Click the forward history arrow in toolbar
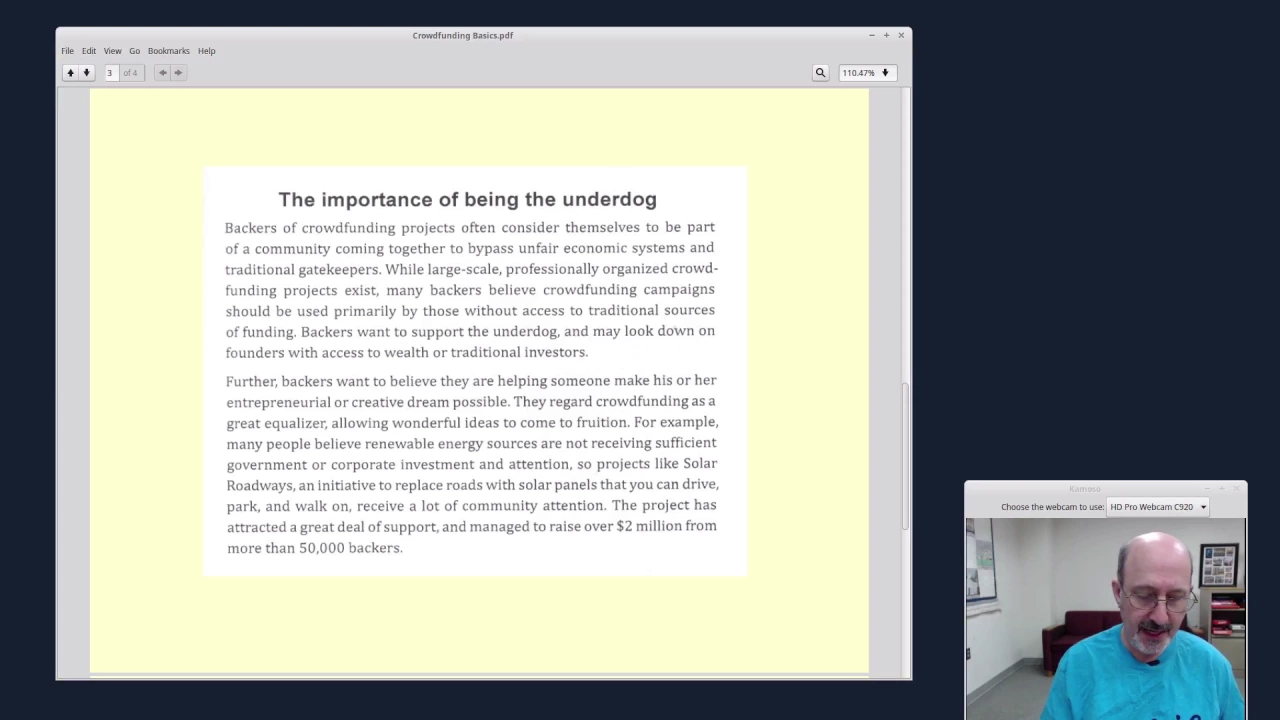This screenshot has height=720, width=1280. point(178,72)
